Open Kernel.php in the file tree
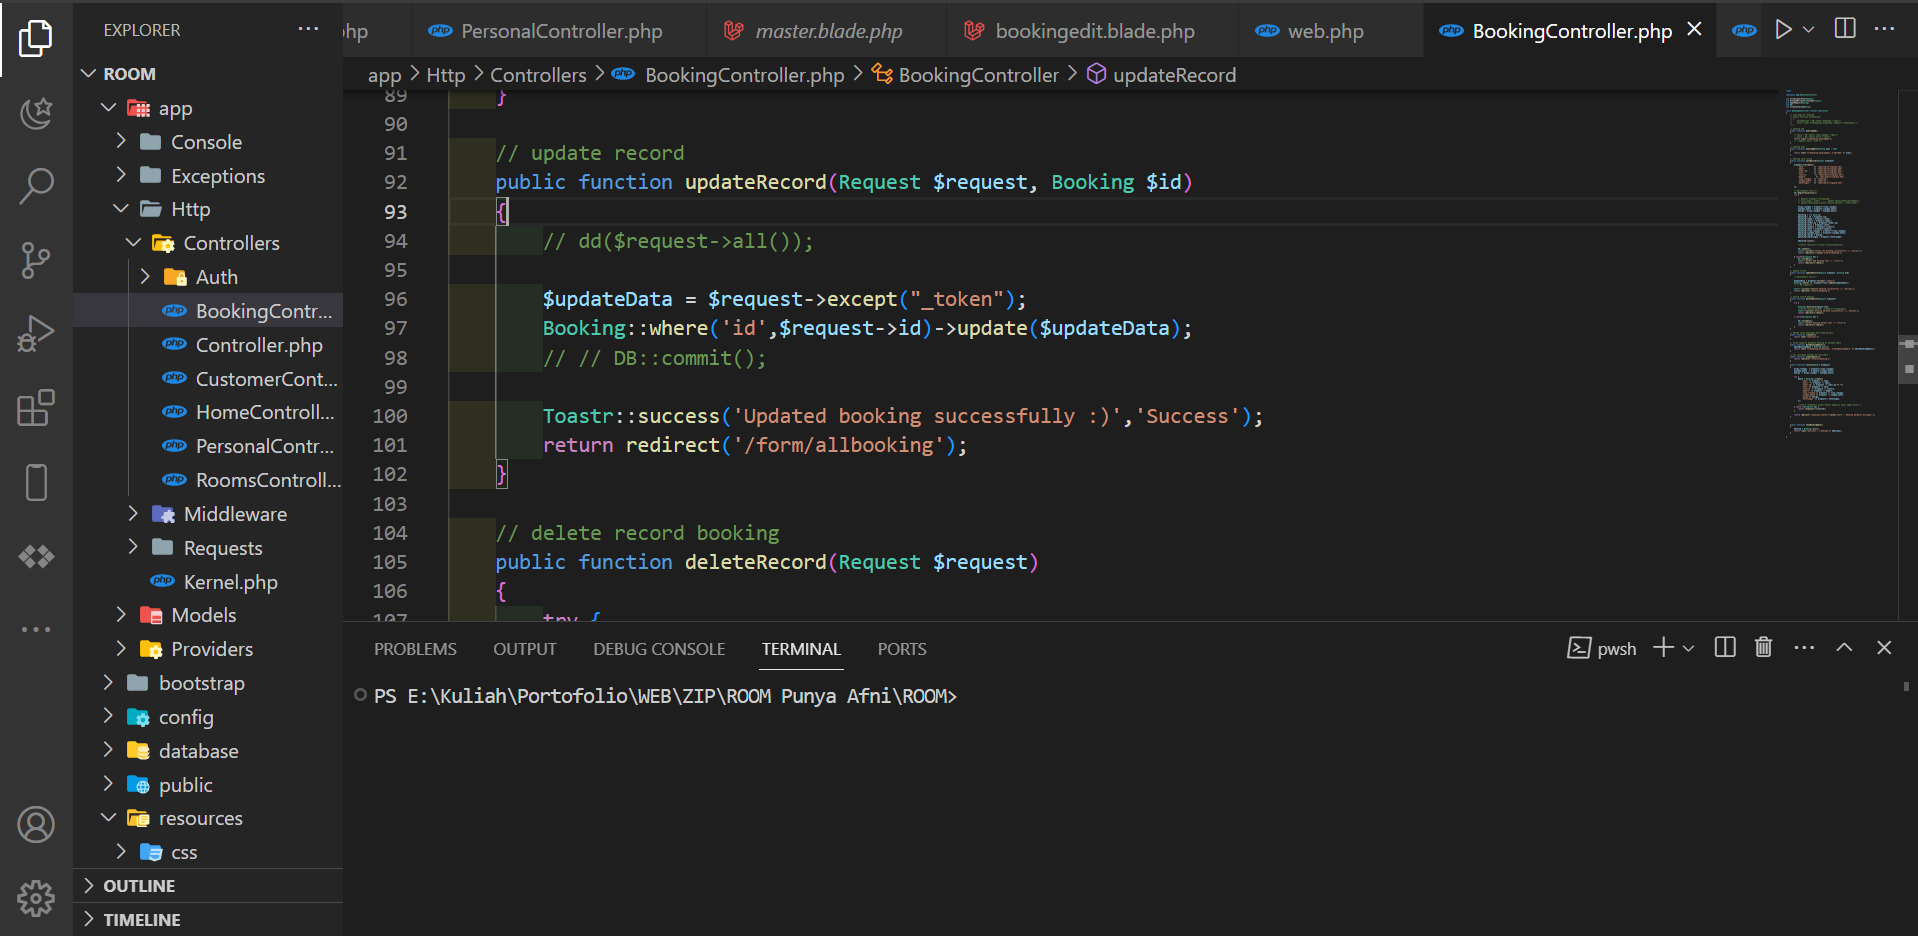 [x=208, y=582]
